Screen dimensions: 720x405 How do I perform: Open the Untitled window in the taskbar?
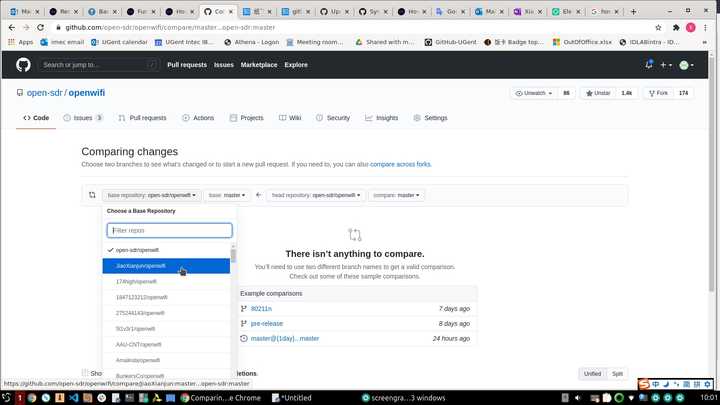point(292,398)
